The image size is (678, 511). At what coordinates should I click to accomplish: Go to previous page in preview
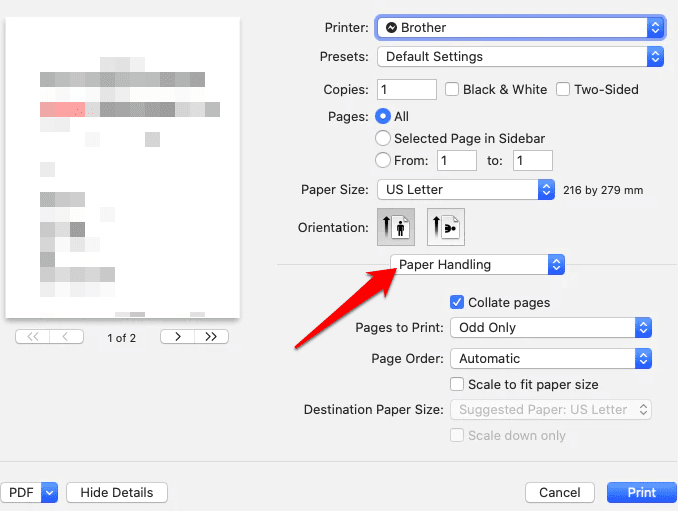pos(66,337)
